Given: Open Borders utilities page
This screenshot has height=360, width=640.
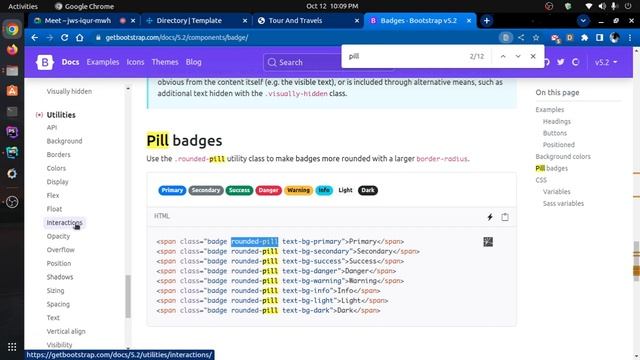Looking at the screenshot, I should click(x=58, y=155).
